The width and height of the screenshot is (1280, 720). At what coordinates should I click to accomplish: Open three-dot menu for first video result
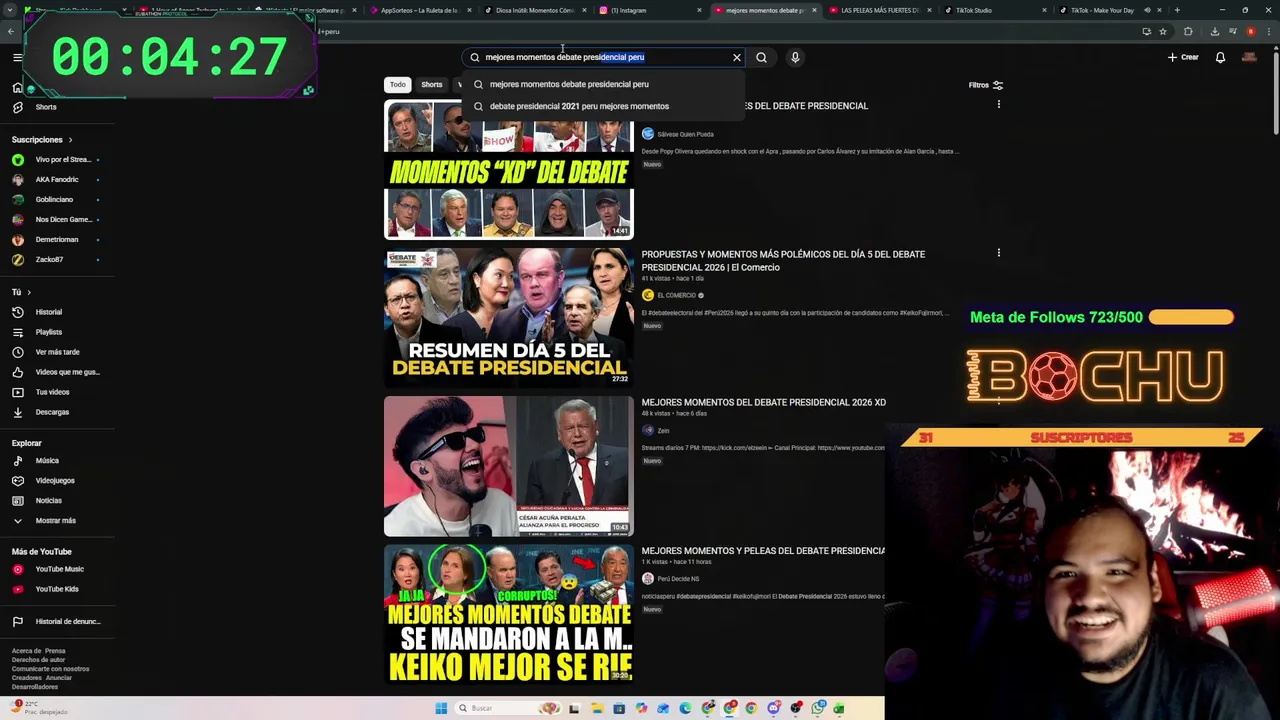click(998, 104)
